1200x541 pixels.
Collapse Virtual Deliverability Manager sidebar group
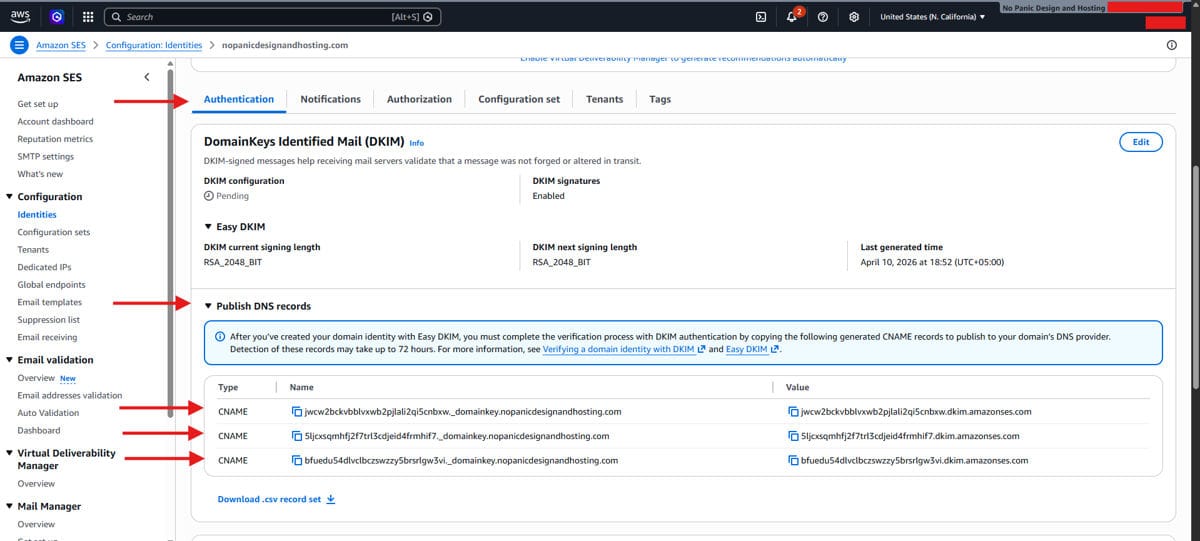(x=9, y=453)
